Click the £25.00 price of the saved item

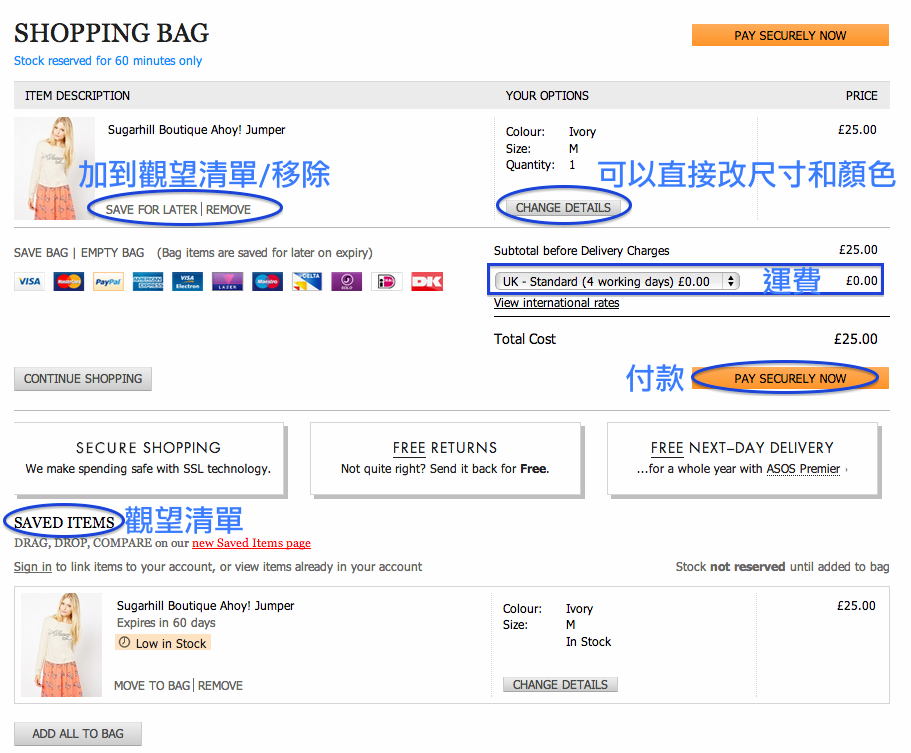856,605
